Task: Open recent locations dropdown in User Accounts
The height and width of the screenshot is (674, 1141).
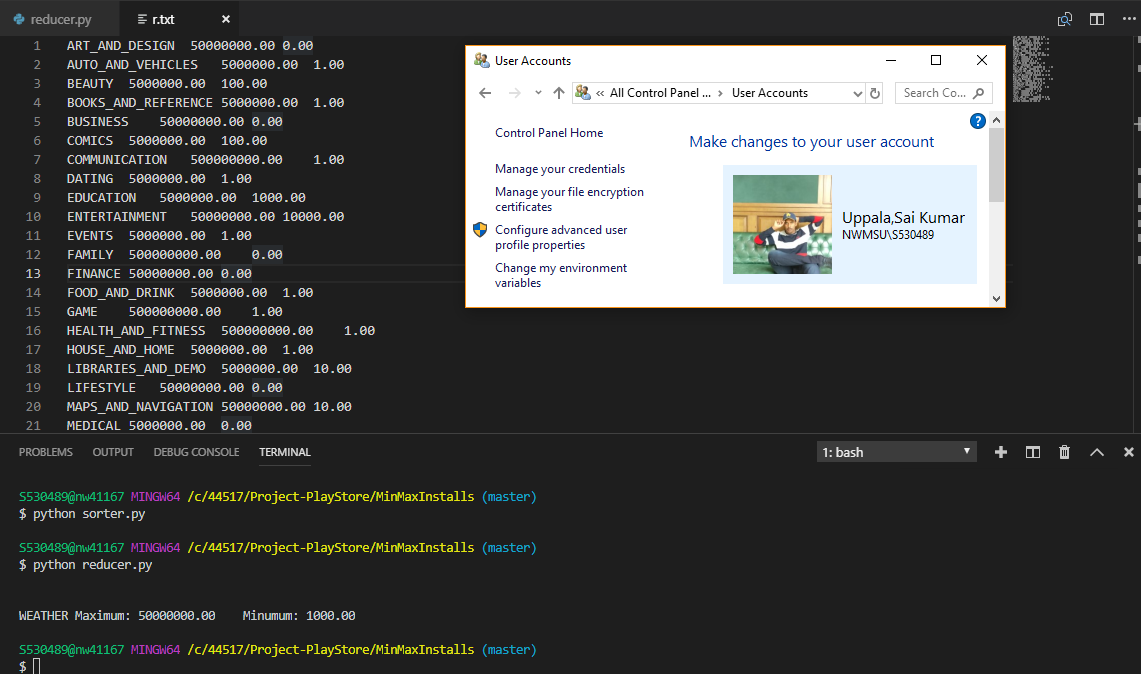Action: point(538,92)
